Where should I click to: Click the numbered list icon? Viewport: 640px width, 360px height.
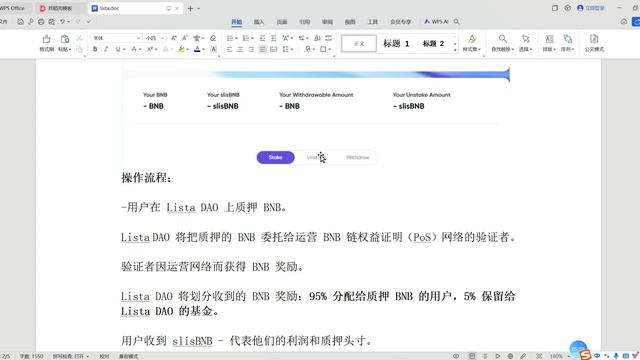tap(246, 38)
